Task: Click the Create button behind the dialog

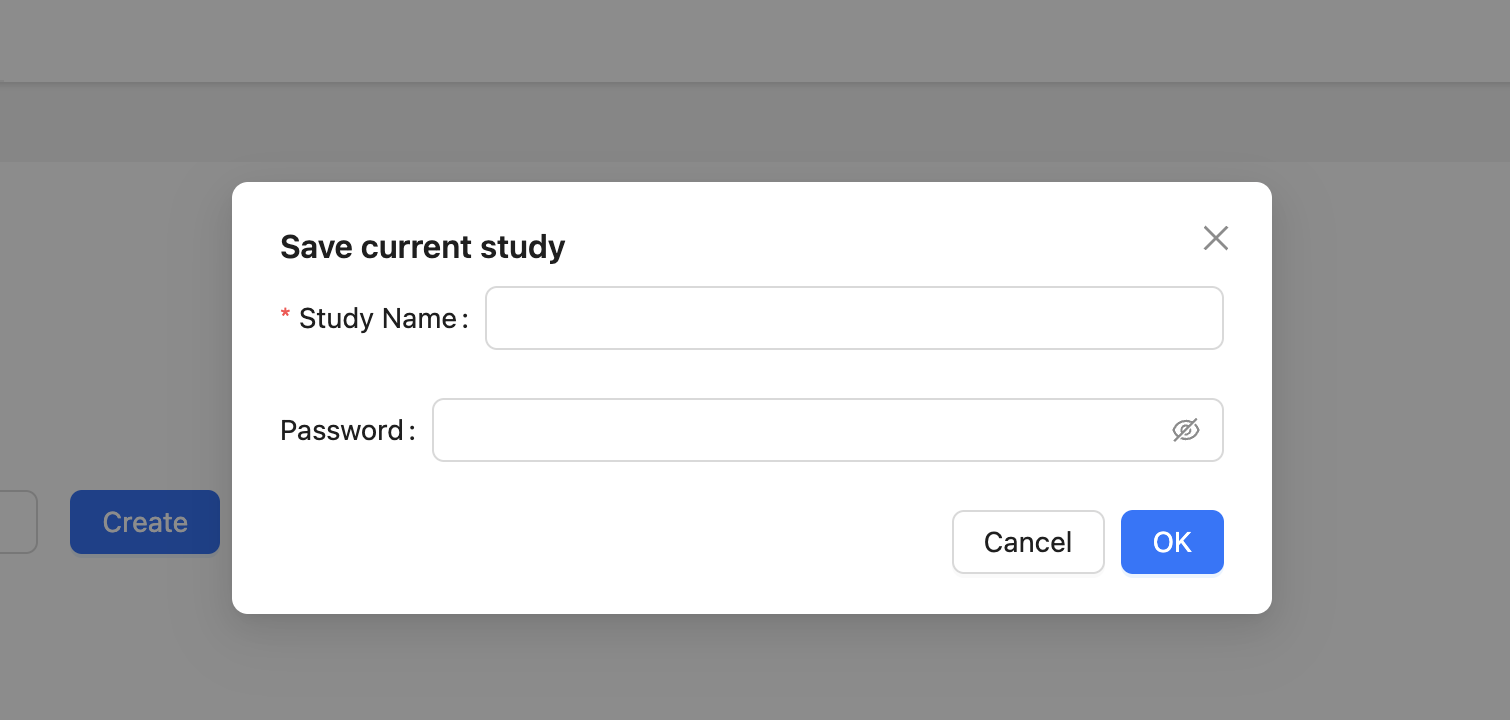Action: click(144, 521)
